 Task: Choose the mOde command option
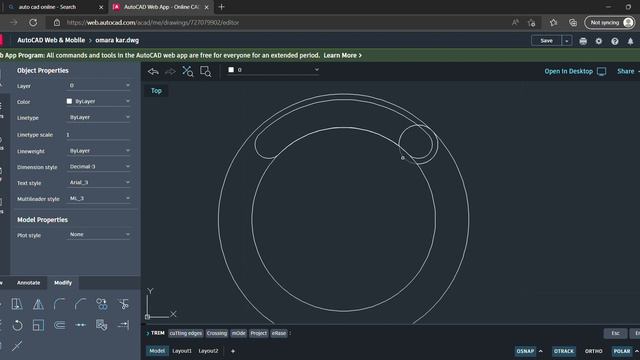[239, 333]
